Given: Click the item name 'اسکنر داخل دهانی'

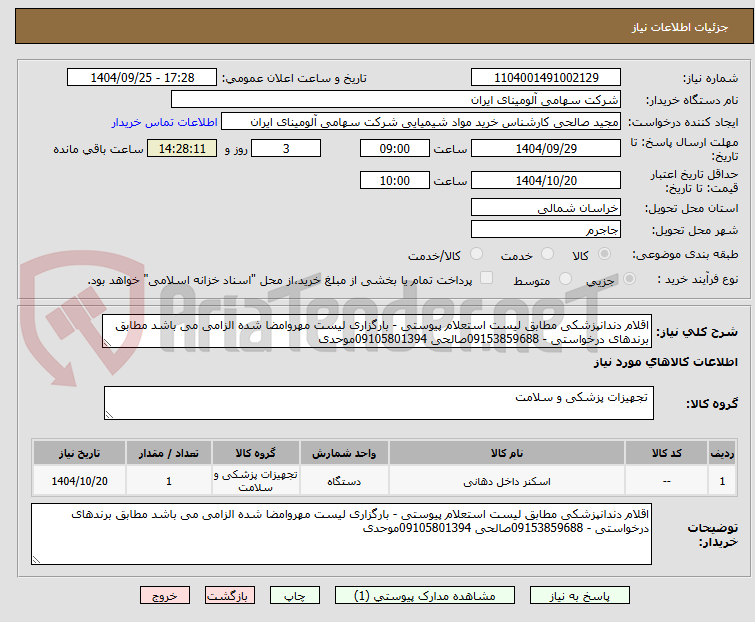Looking at the screenshot, I should pos(507,481).
